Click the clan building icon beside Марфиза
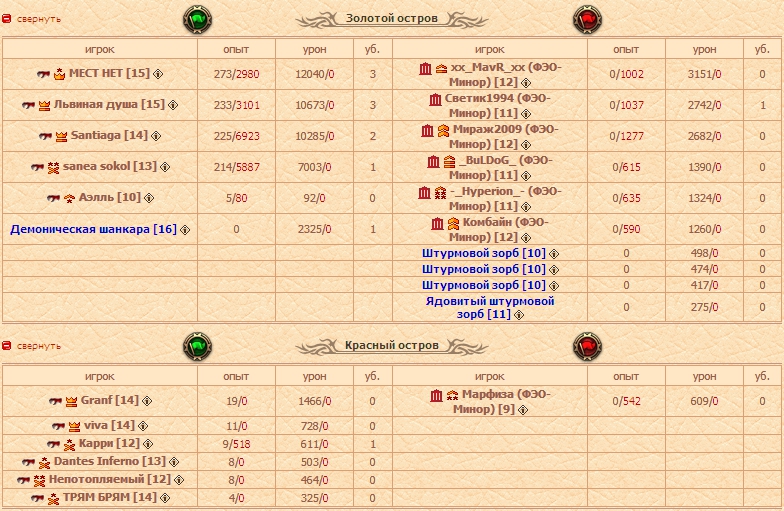The width and height of the screenshot is (784, 511). click(x=436, y=396)
